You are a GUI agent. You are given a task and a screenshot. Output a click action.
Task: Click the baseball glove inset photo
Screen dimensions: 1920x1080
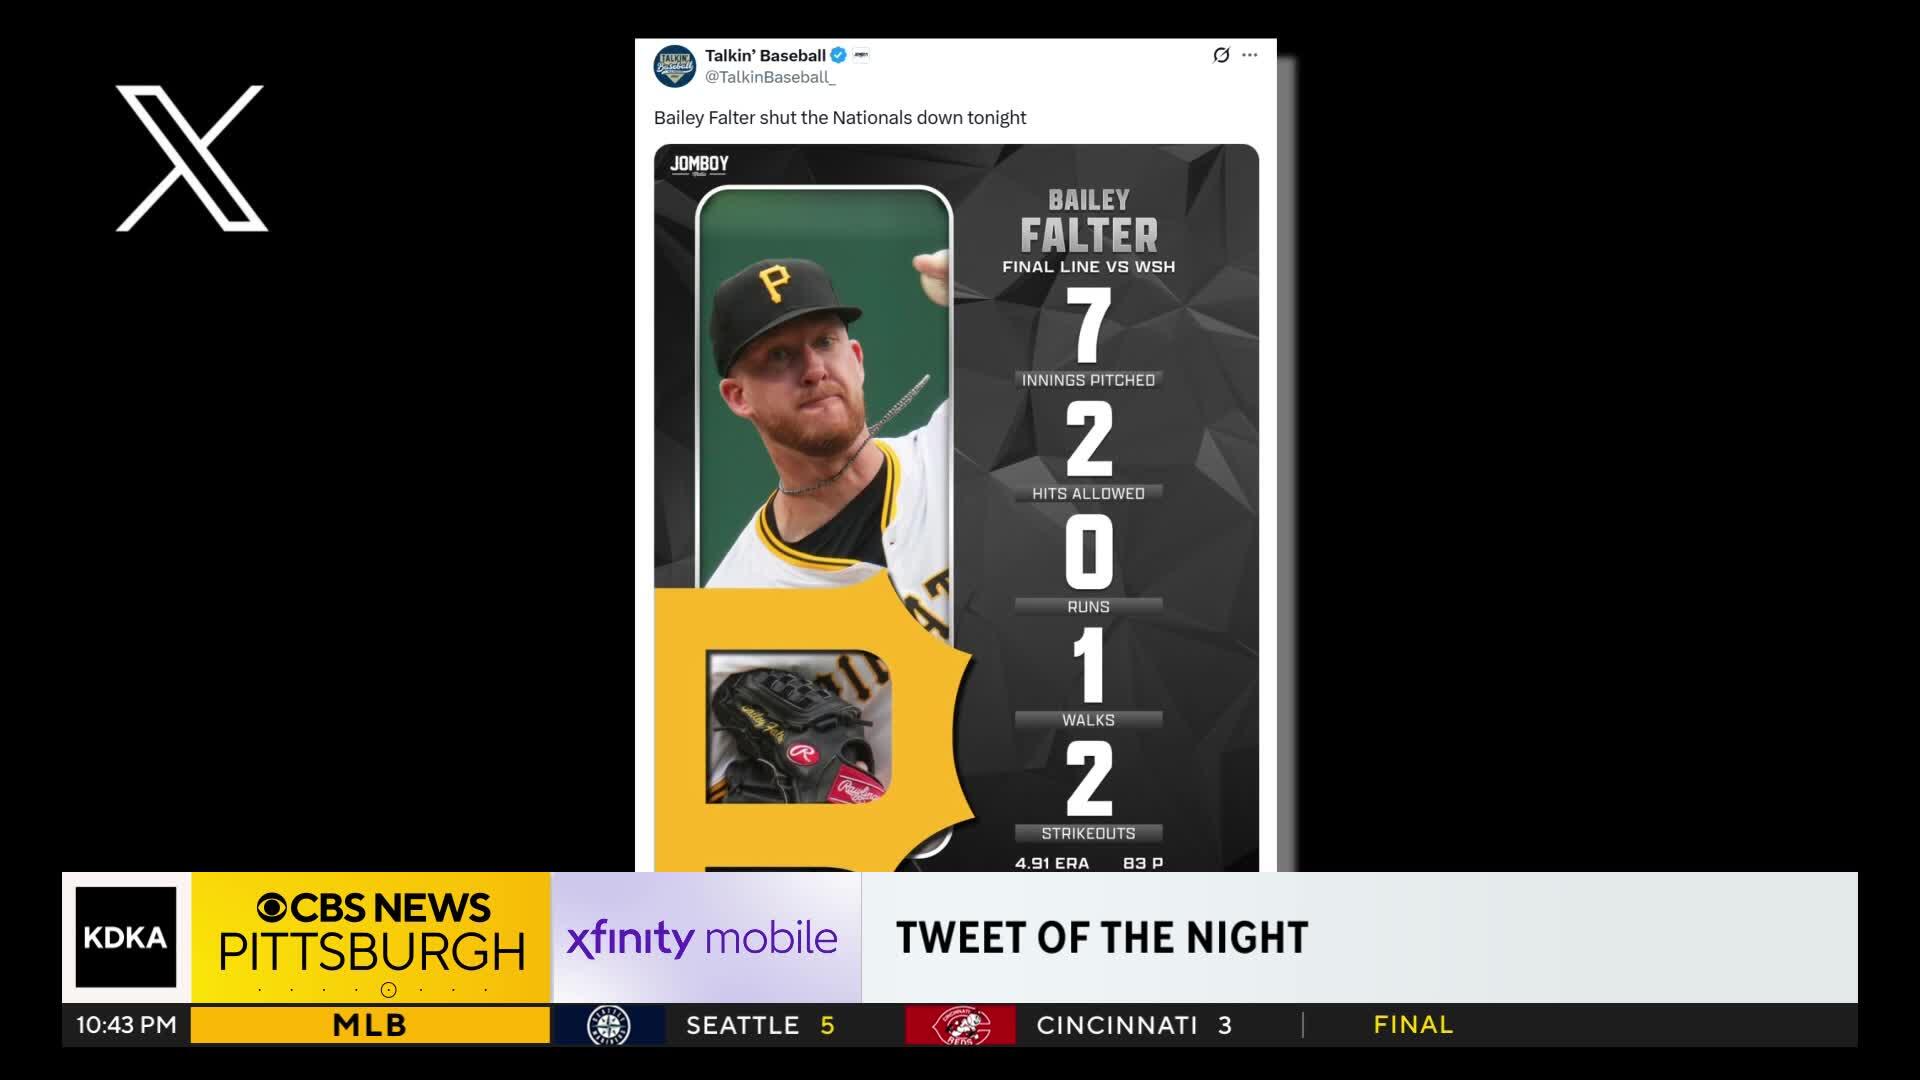[798, 727]
